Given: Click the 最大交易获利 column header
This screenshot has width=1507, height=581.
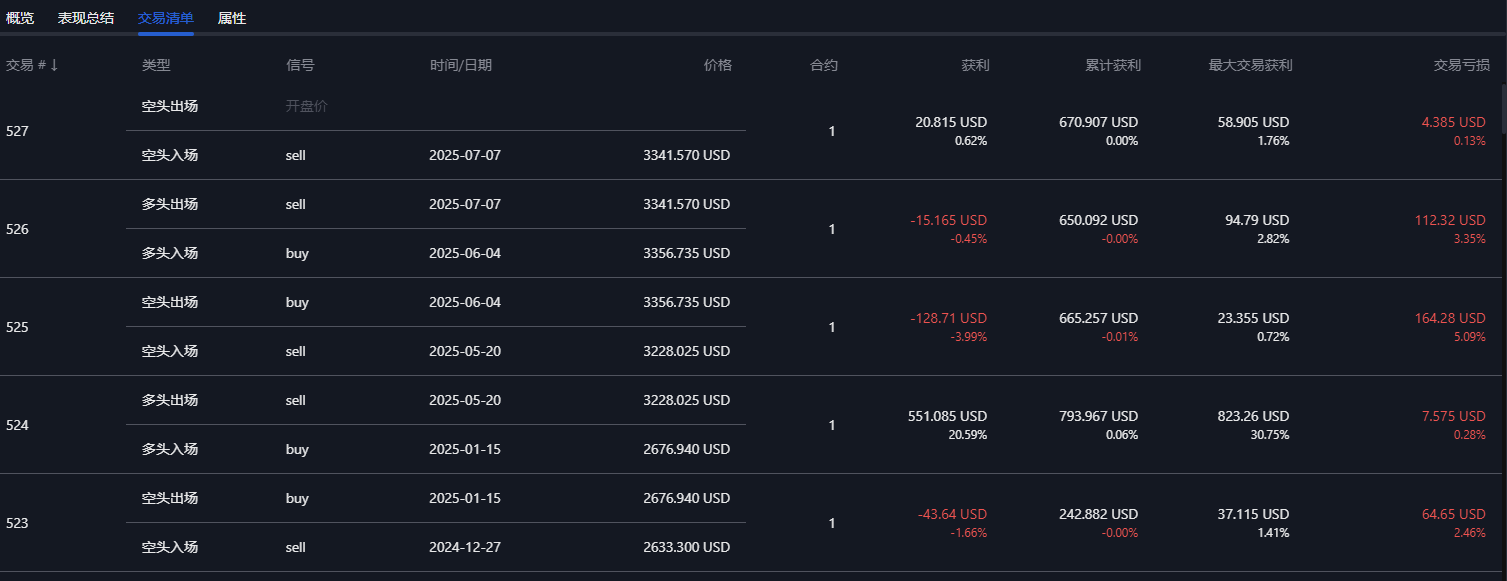Looking at the screenshot, I should [1250, 65].
